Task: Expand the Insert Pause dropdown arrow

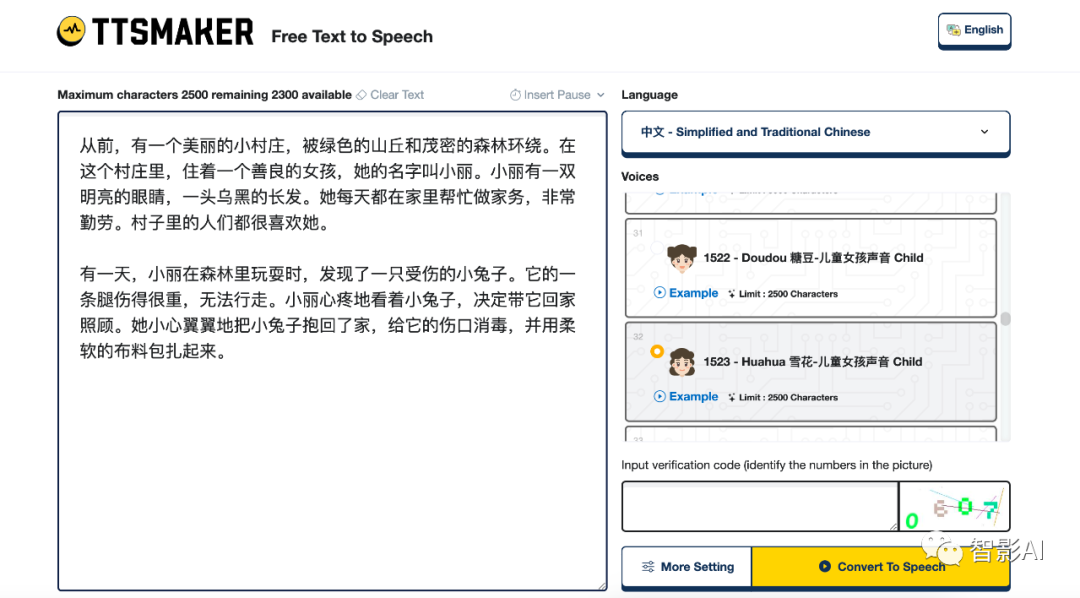Action: pyautogui.click(x=601, y=95)
